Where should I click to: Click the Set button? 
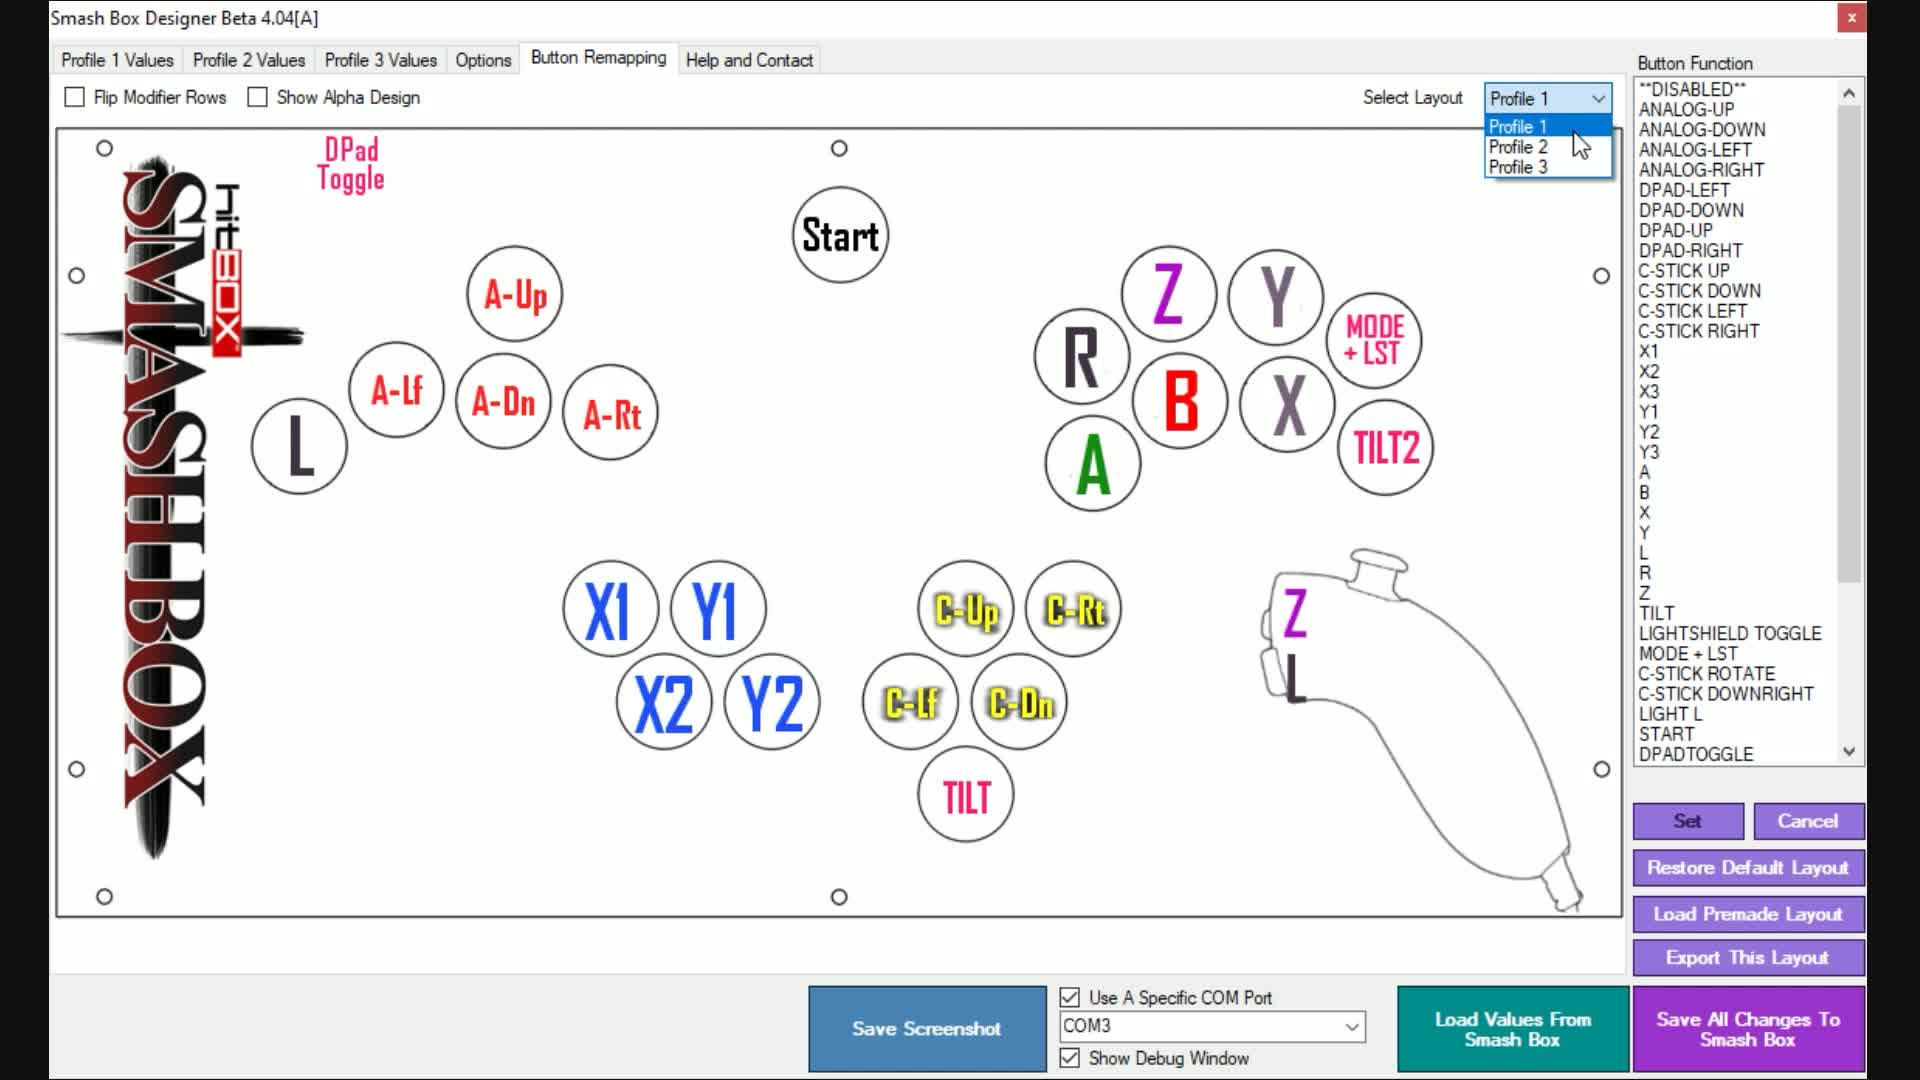click(x=1688, y=821)
